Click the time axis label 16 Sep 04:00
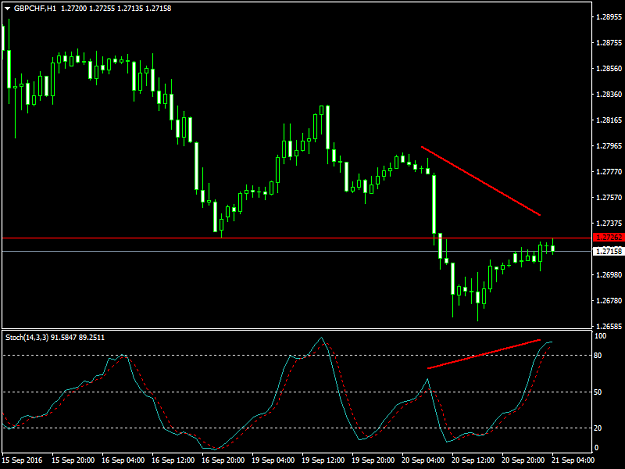 (123, 460)
